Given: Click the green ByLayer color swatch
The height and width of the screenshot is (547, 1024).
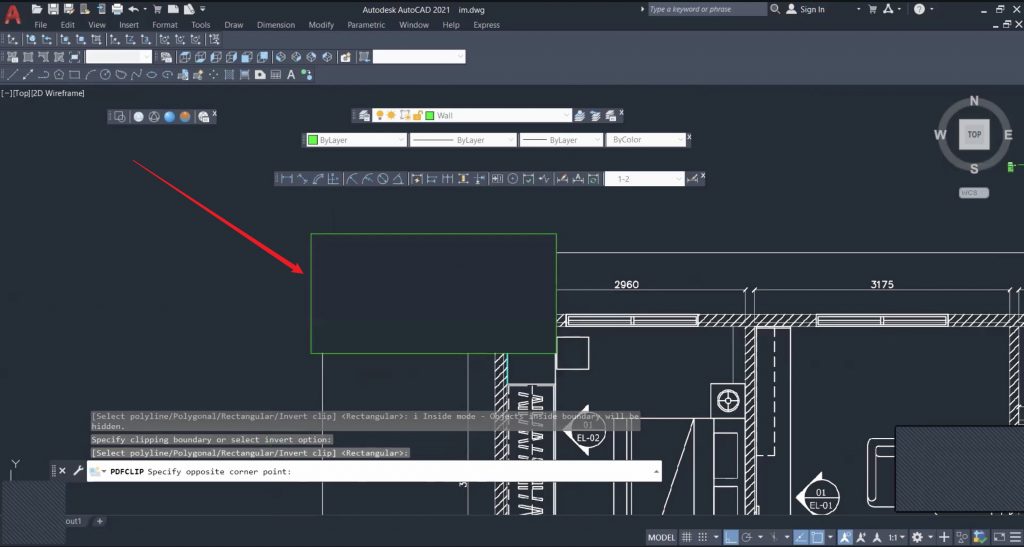Looking at the screenshot, I should coord(313,140).
